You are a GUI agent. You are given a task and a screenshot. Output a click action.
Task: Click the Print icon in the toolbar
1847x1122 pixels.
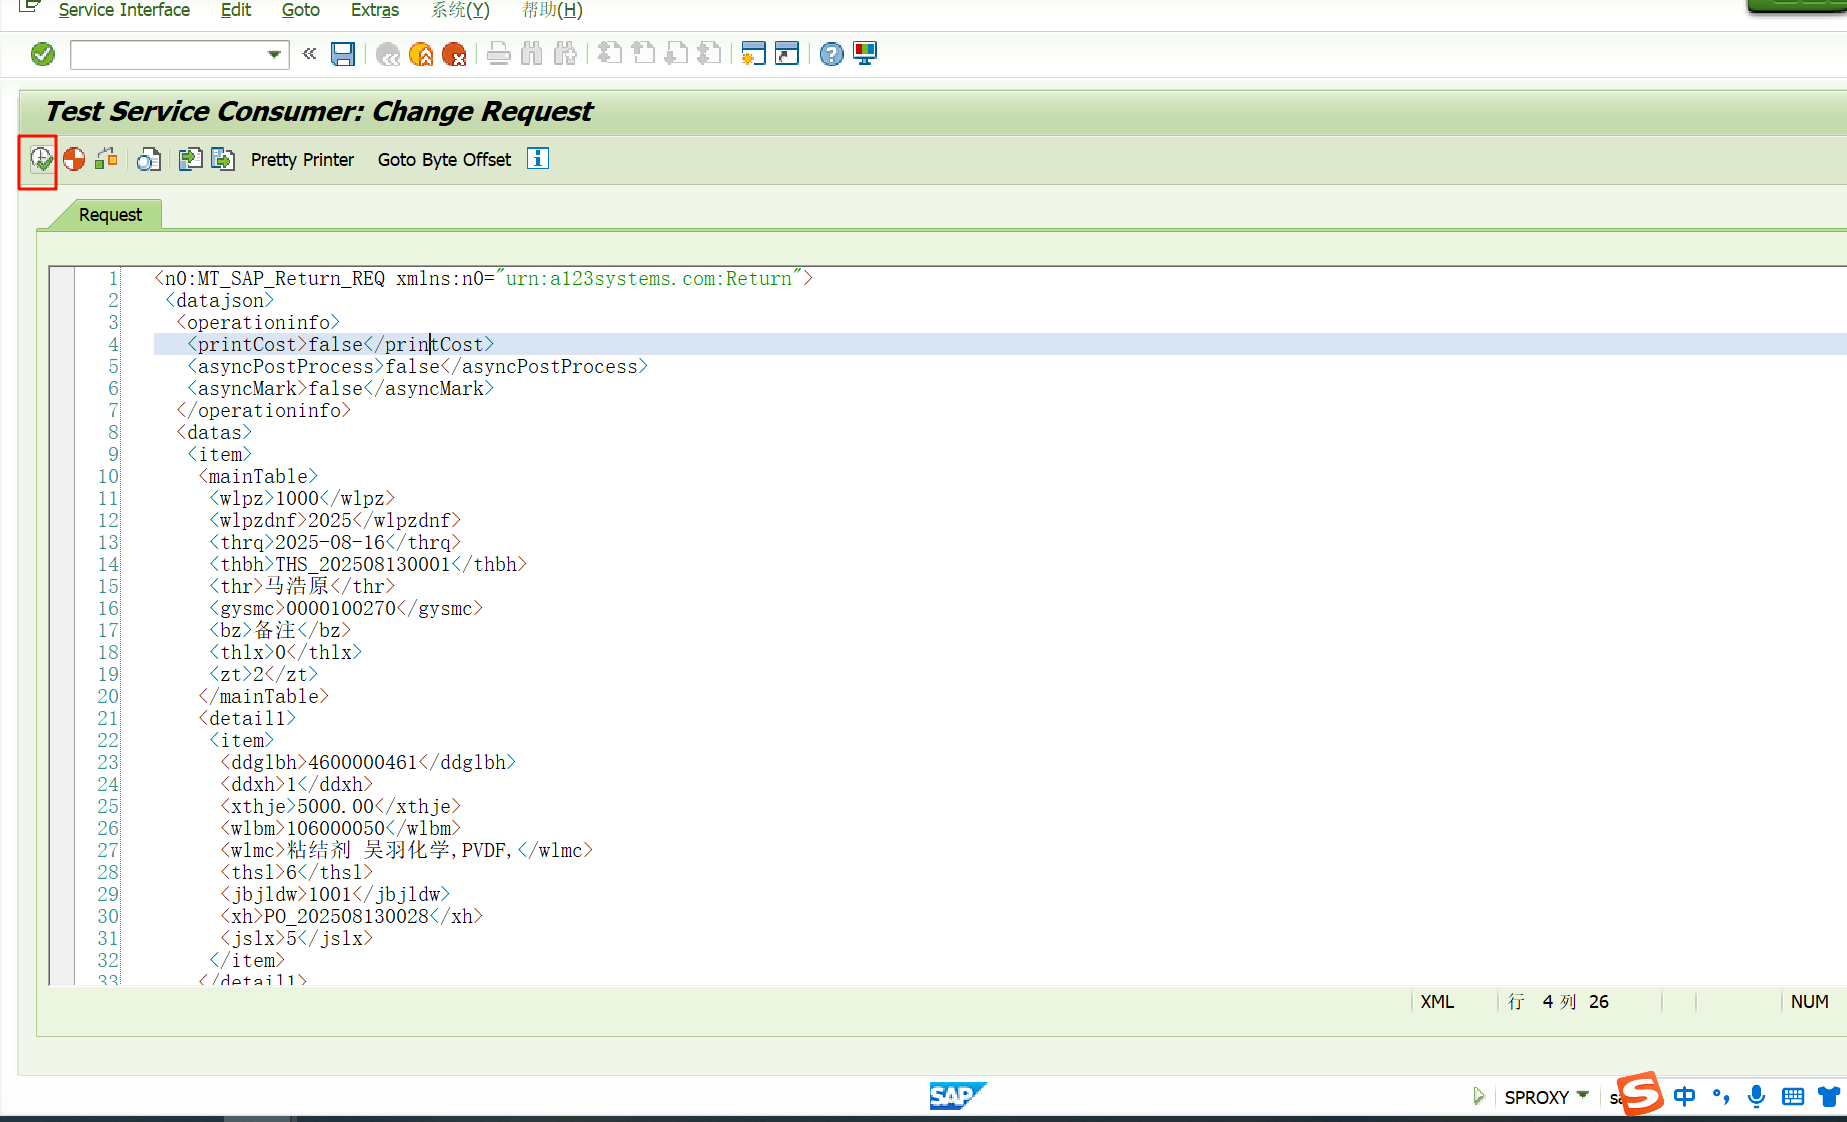pyautogui.click(x=498, y=54)
